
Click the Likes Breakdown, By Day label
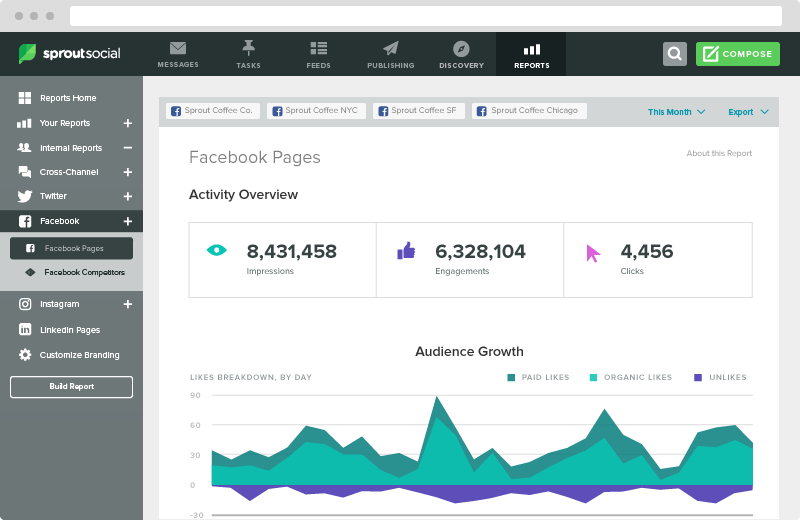pos(251,378)
